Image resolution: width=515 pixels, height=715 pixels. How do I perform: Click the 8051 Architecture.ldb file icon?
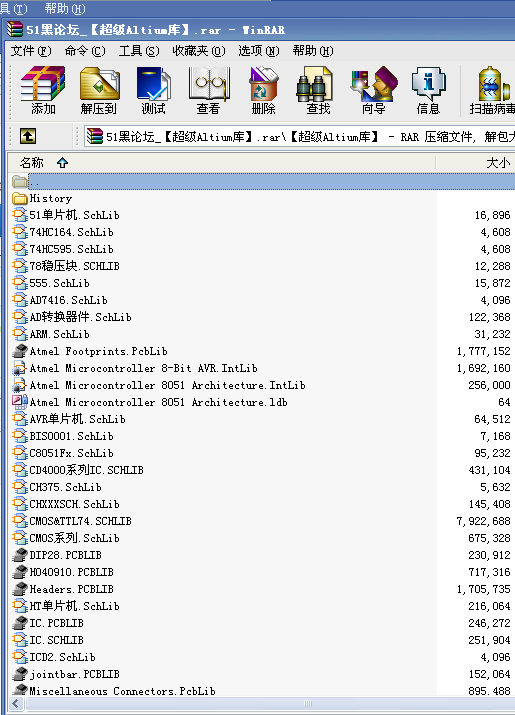(20, 402)
